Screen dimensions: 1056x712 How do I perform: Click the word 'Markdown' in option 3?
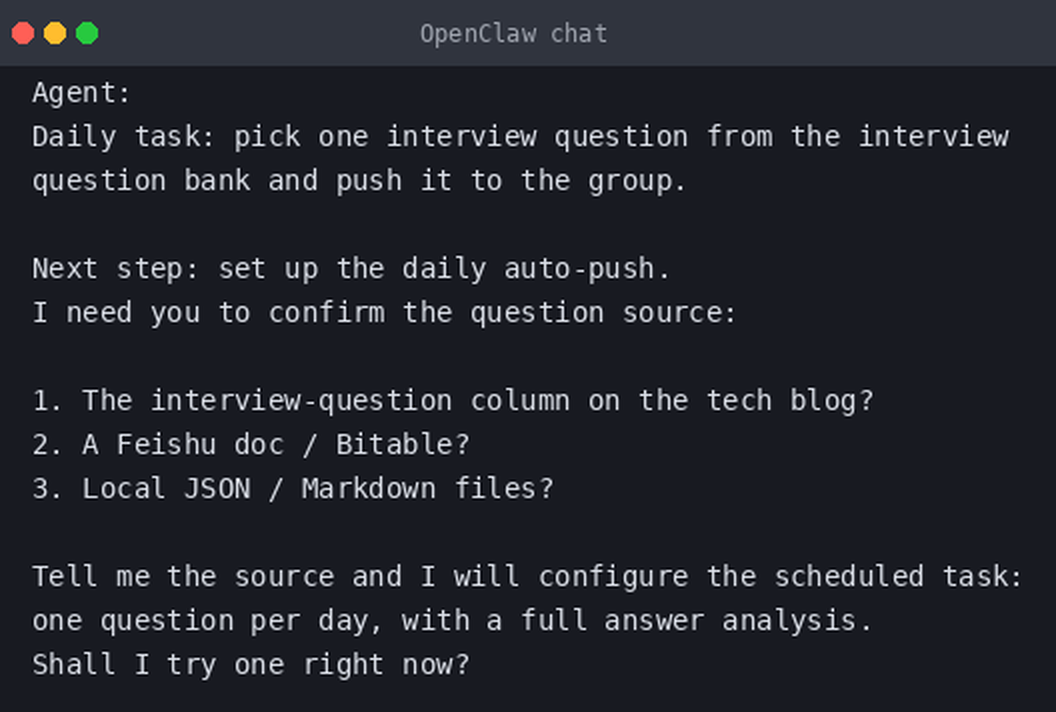(368, 488)
